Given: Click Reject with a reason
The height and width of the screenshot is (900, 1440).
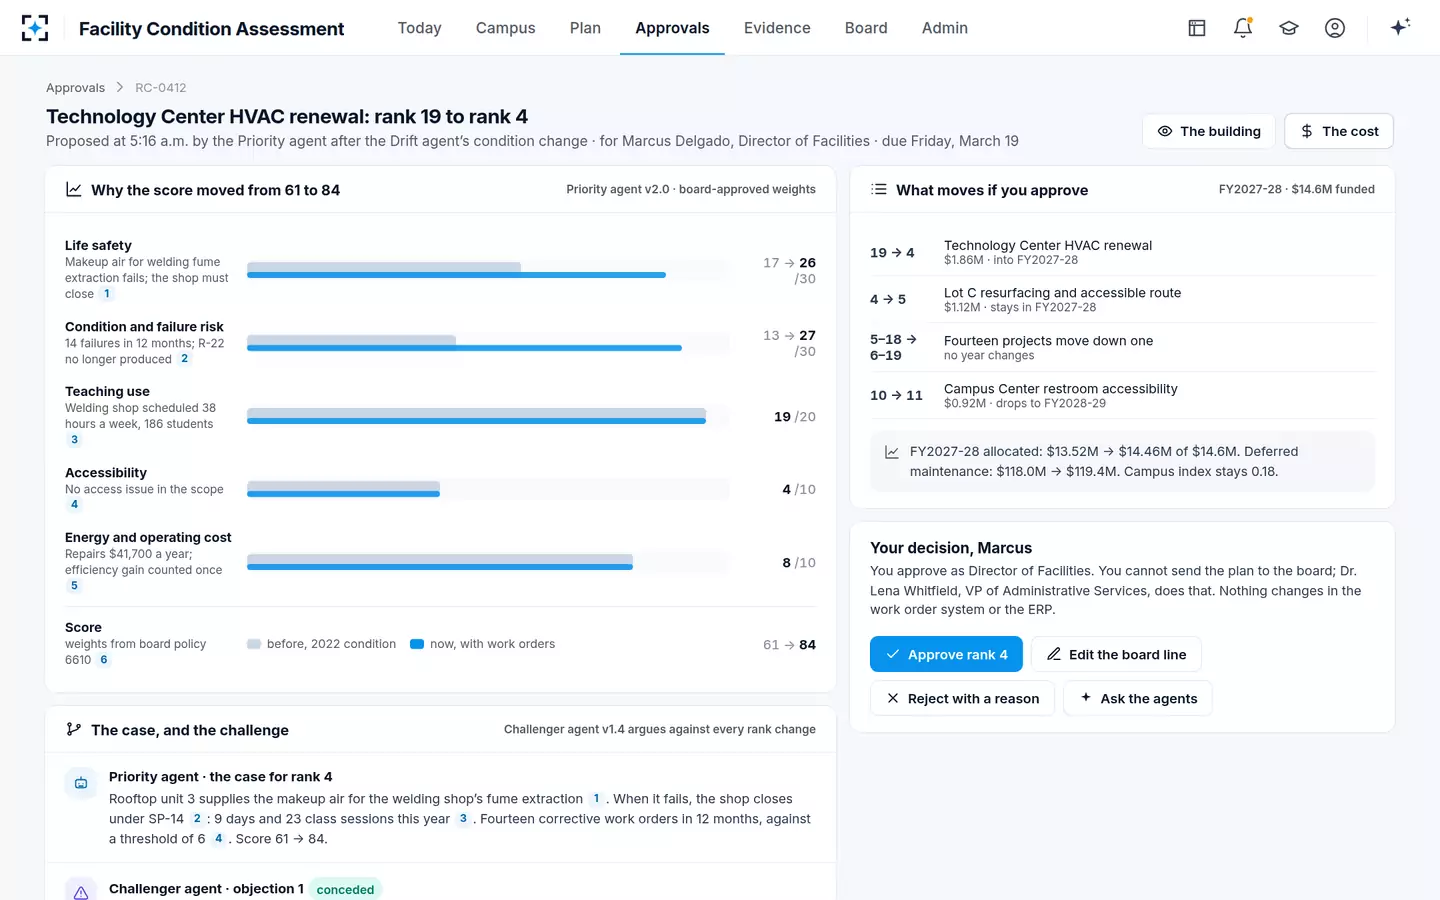Looking at the screenshot, I should tap(963, 698).
